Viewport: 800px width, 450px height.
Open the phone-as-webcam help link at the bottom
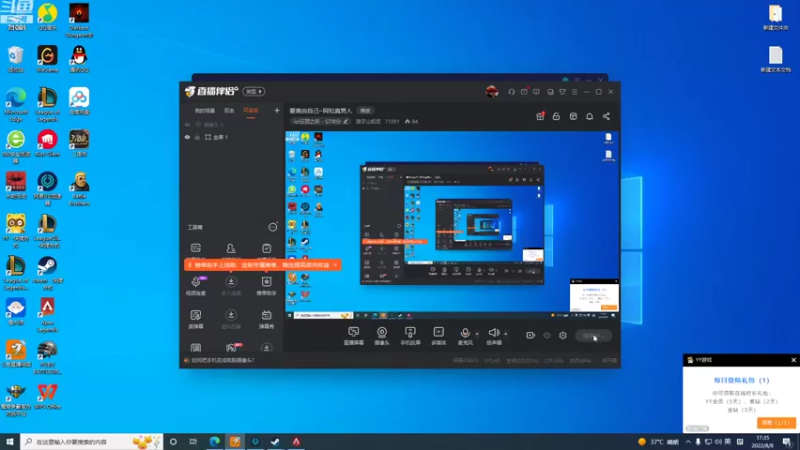click(222, 360)
